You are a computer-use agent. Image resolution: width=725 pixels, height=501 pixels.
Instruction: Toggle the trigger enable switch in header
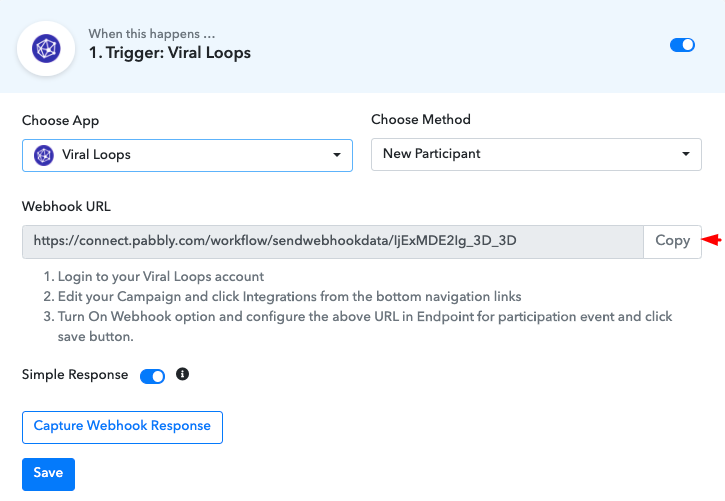(682, 45)
